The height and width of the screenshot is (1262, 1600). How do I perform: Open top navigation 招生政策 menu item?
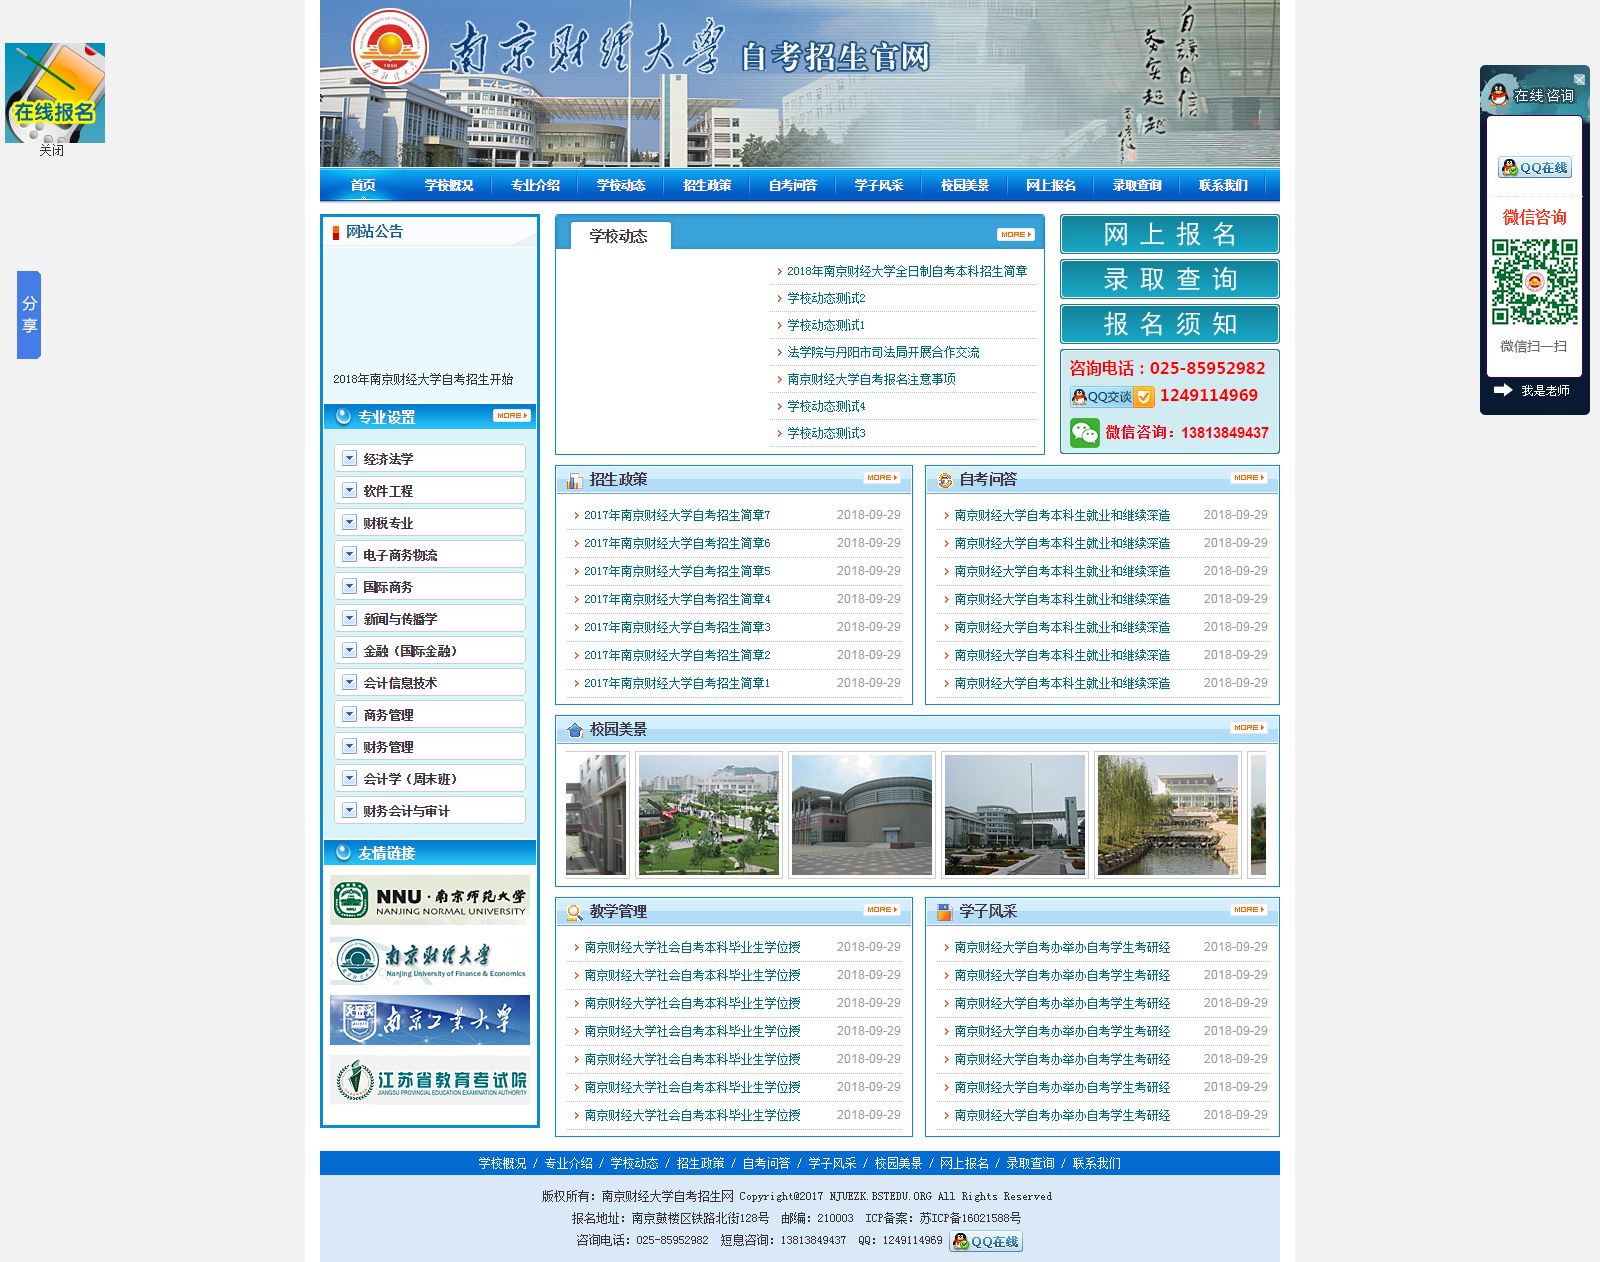click(x=707, y=185)
